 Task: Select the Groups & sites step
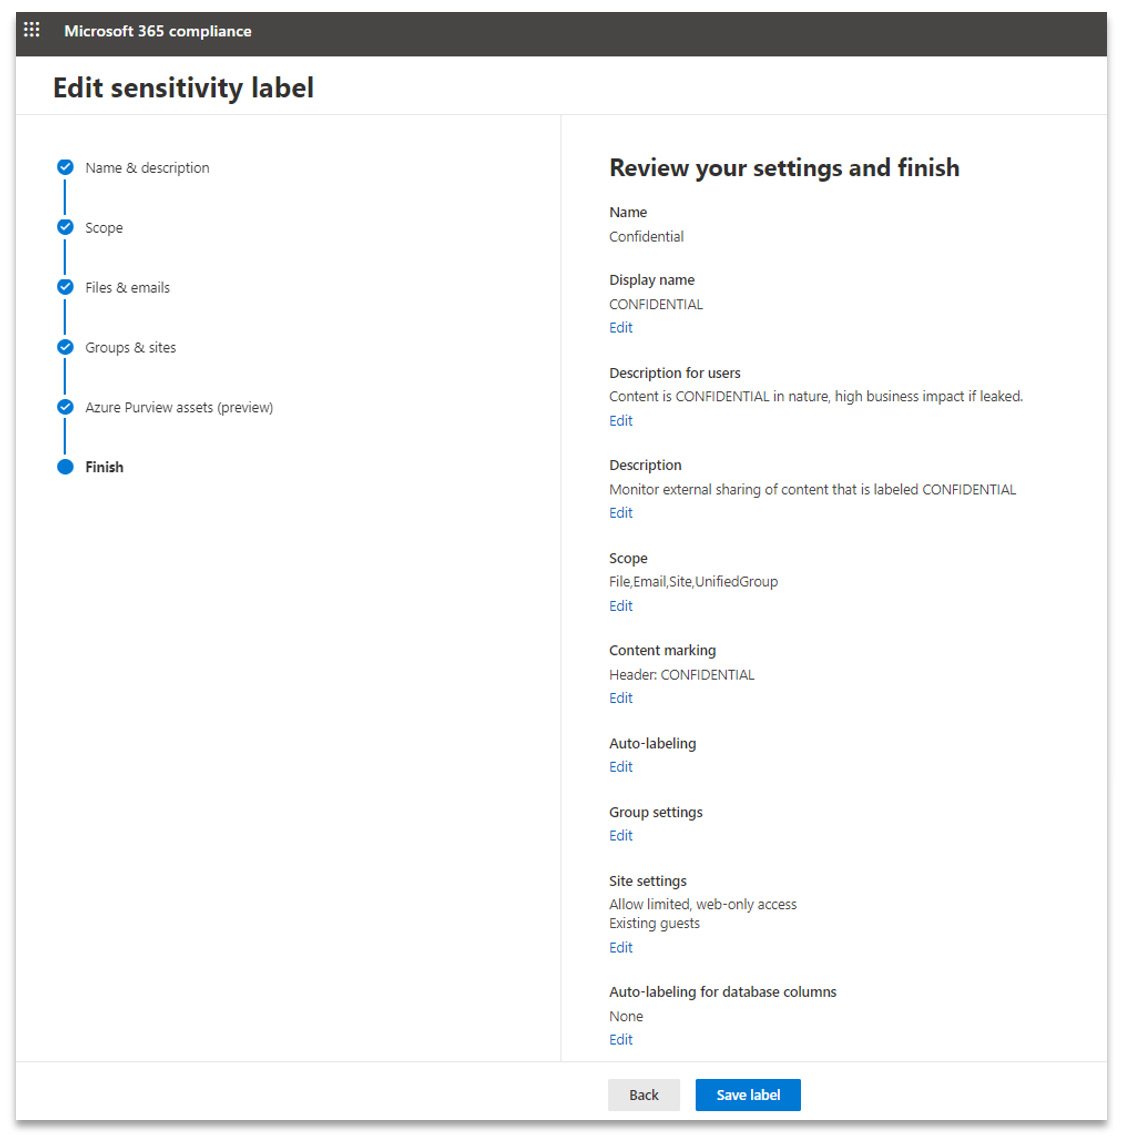(x=130, y=348)
